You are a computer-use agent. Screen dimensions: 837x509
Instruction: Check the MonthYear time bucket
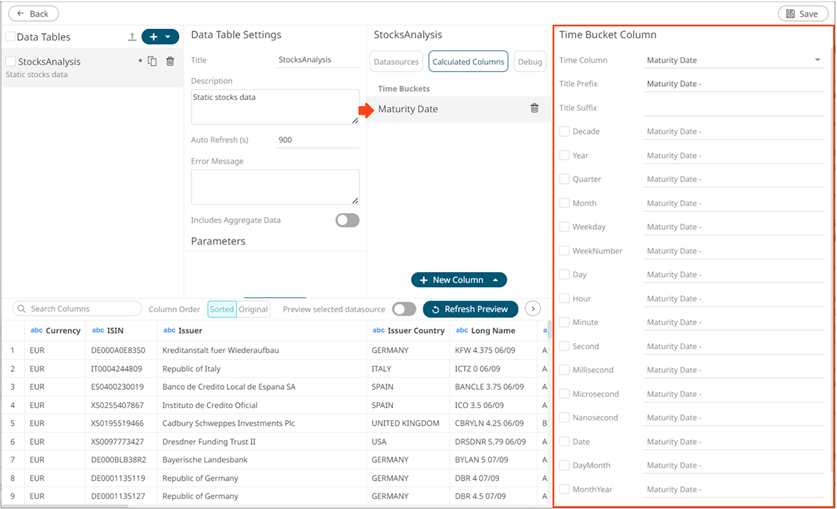(564, 489)
